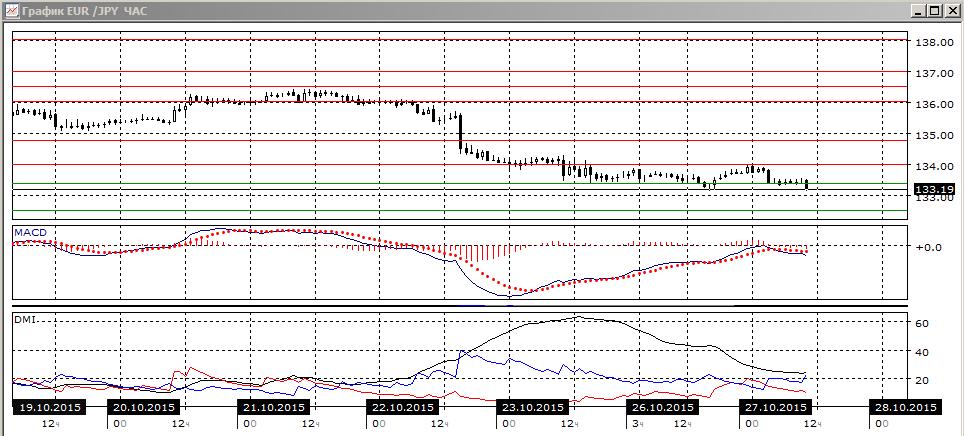Viewport: 964px width, 436px height.
Task: Select the 135.00 price axis label
Action: coord(935,135)
